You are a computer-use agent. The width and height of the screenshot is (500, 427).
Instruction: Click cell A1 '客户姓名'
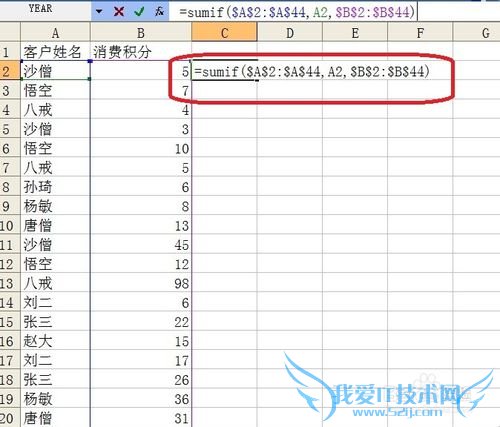[55, 52]
